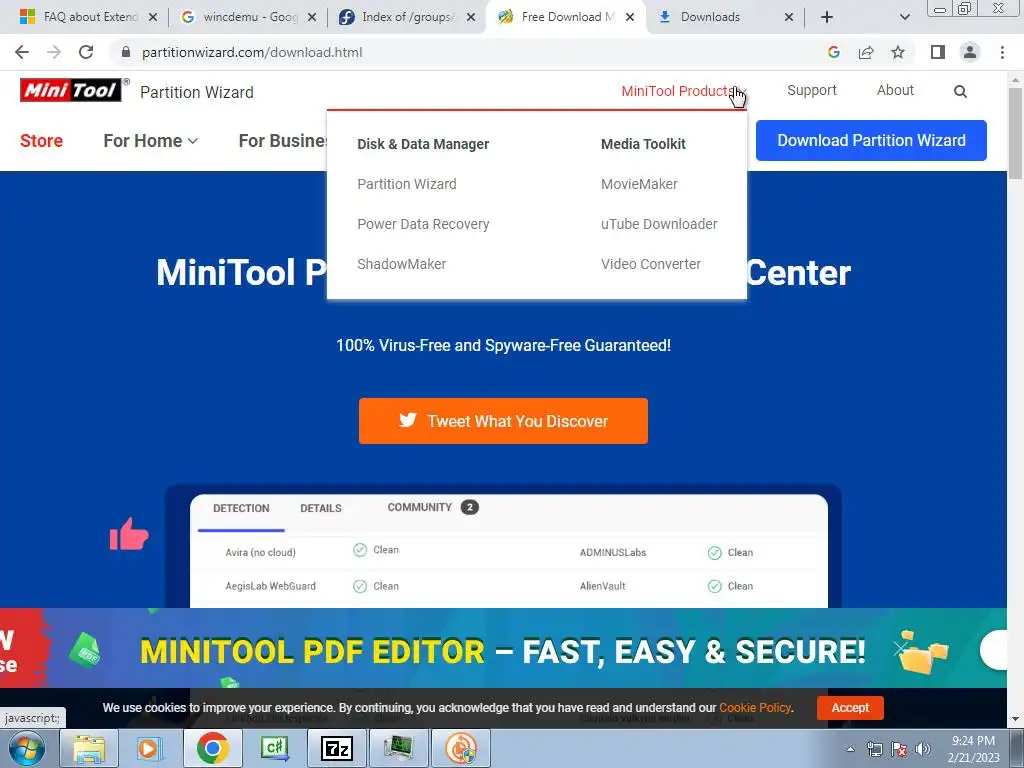Select MovieMaker from Media Toolkit

coord(639,184)
